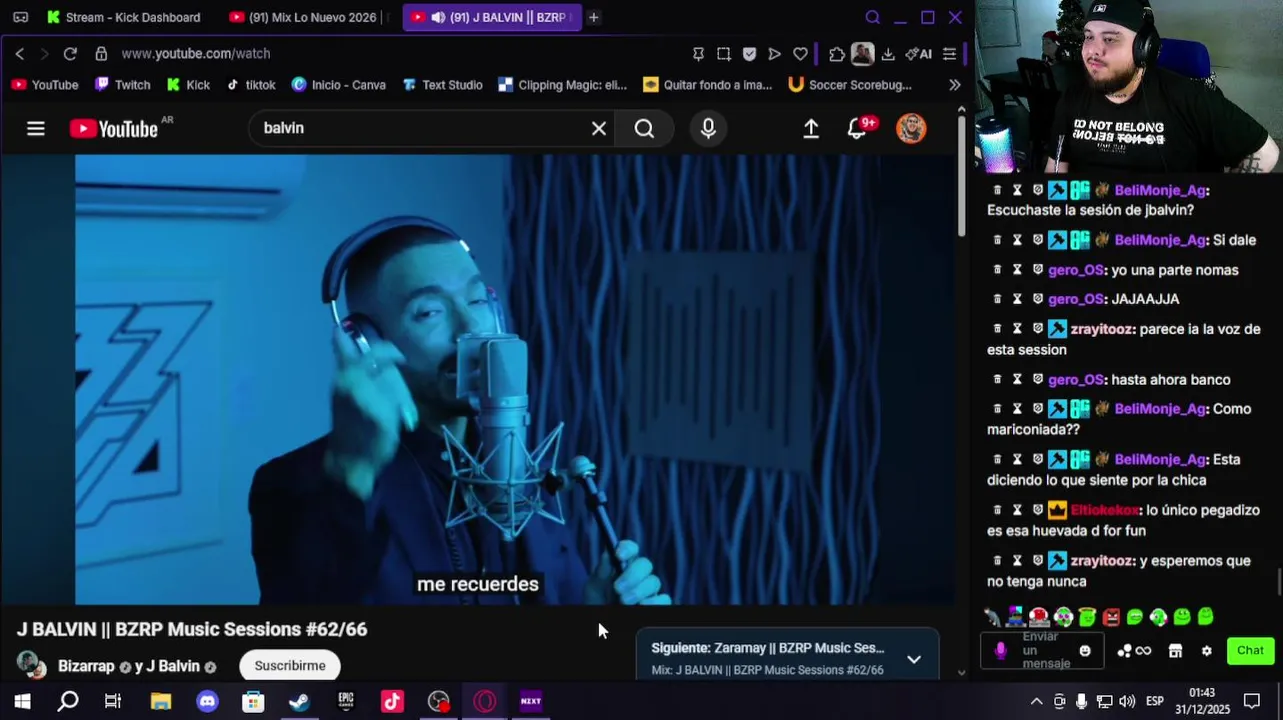Open YouTube notifications bell
The image size is (1283, 720).
point(858,128)
